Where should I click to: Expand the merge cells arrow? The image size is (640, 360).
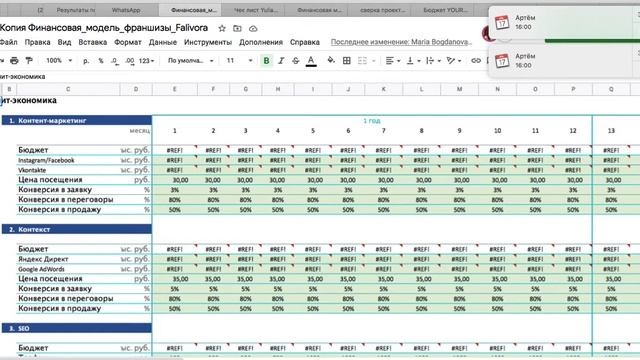pyautogui.click(x=373, y=61)
